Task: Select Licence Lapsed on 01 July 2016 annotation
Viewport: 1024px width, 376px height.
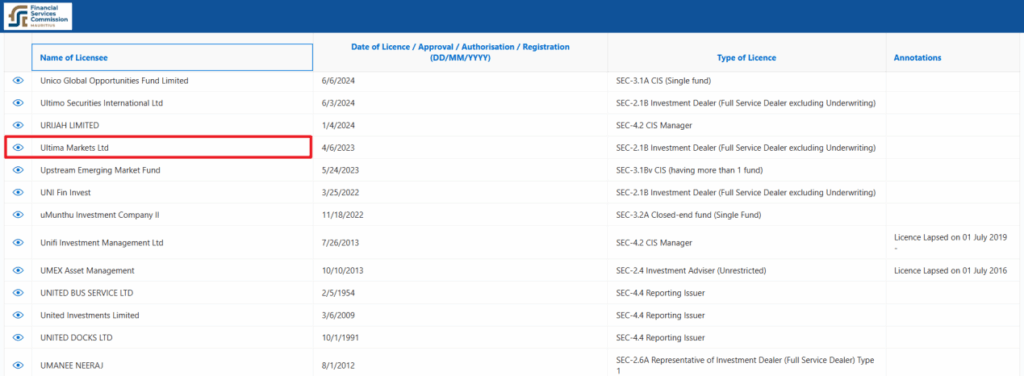Action: [951, 270]
